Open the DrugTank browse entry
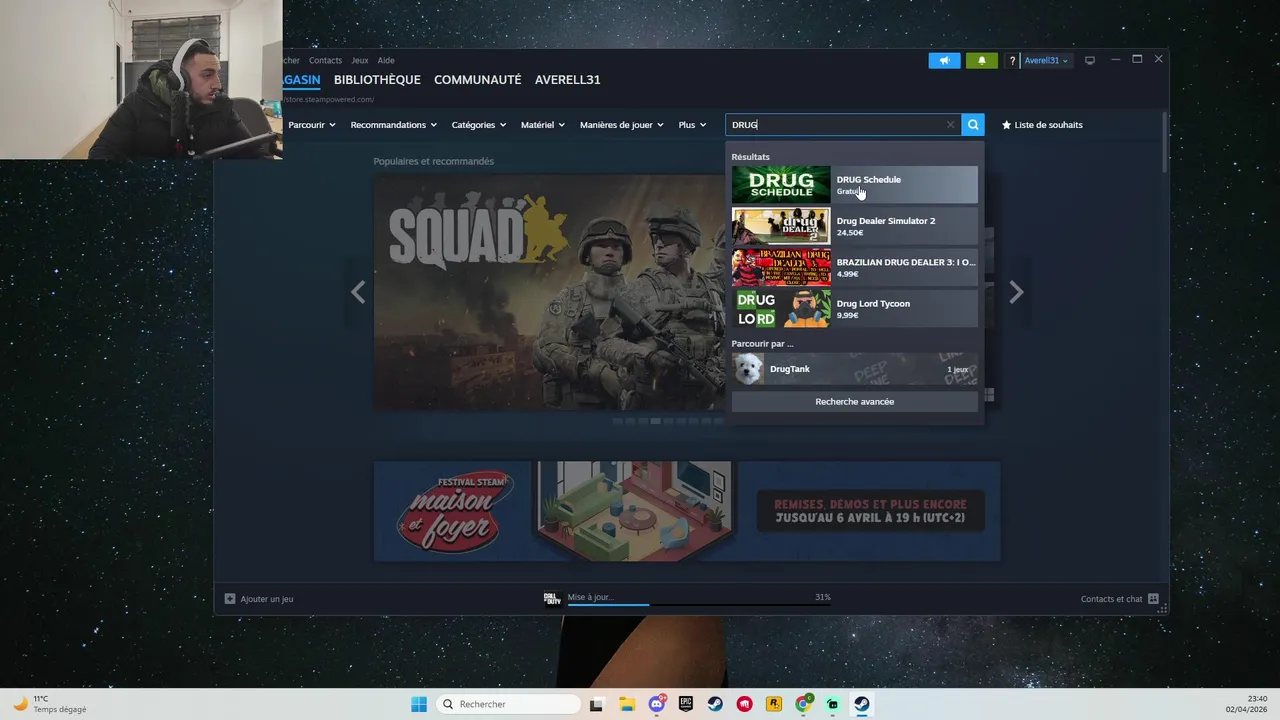Viewport: 1280px width, 720px height. click(x=854, y=369)
